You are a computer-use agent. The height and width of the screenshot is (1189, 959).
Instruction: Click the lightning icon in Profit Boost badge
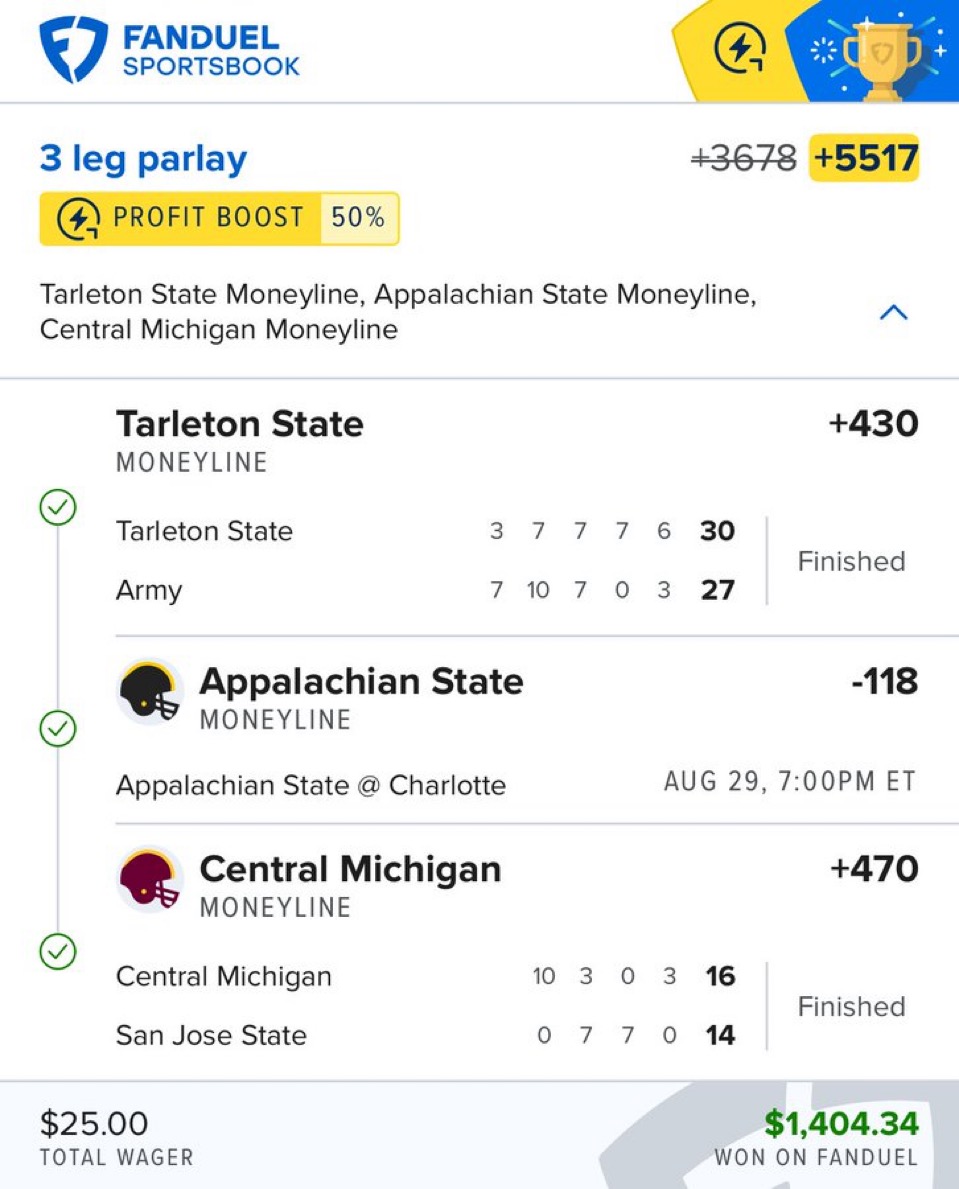click(x=78, y=219)
